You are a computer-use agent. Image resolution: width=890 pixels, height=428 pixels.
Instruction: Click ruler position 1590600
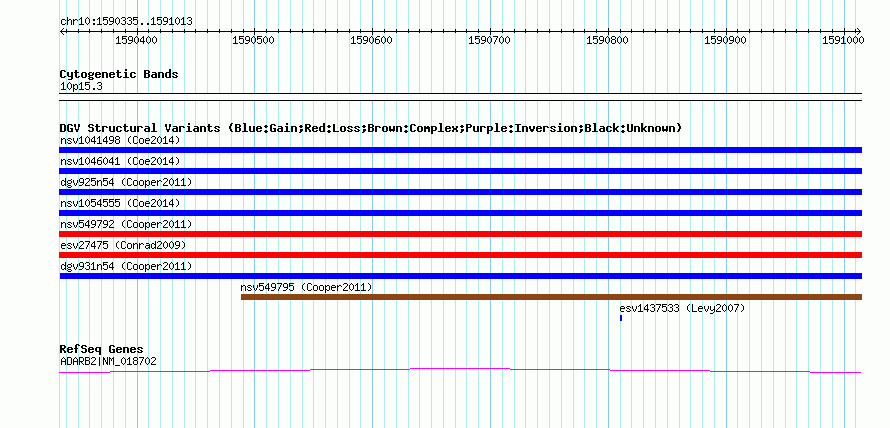point(372,40)
